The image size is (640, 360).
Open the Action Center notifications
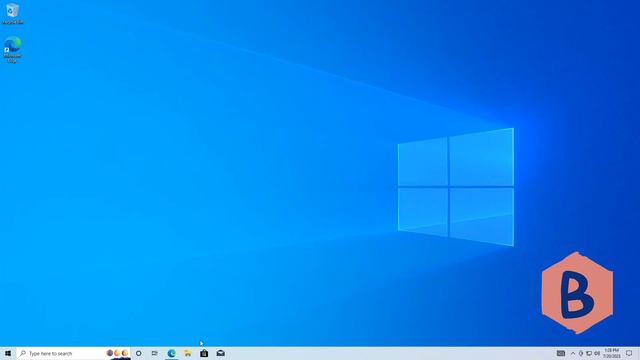(629, 353)
